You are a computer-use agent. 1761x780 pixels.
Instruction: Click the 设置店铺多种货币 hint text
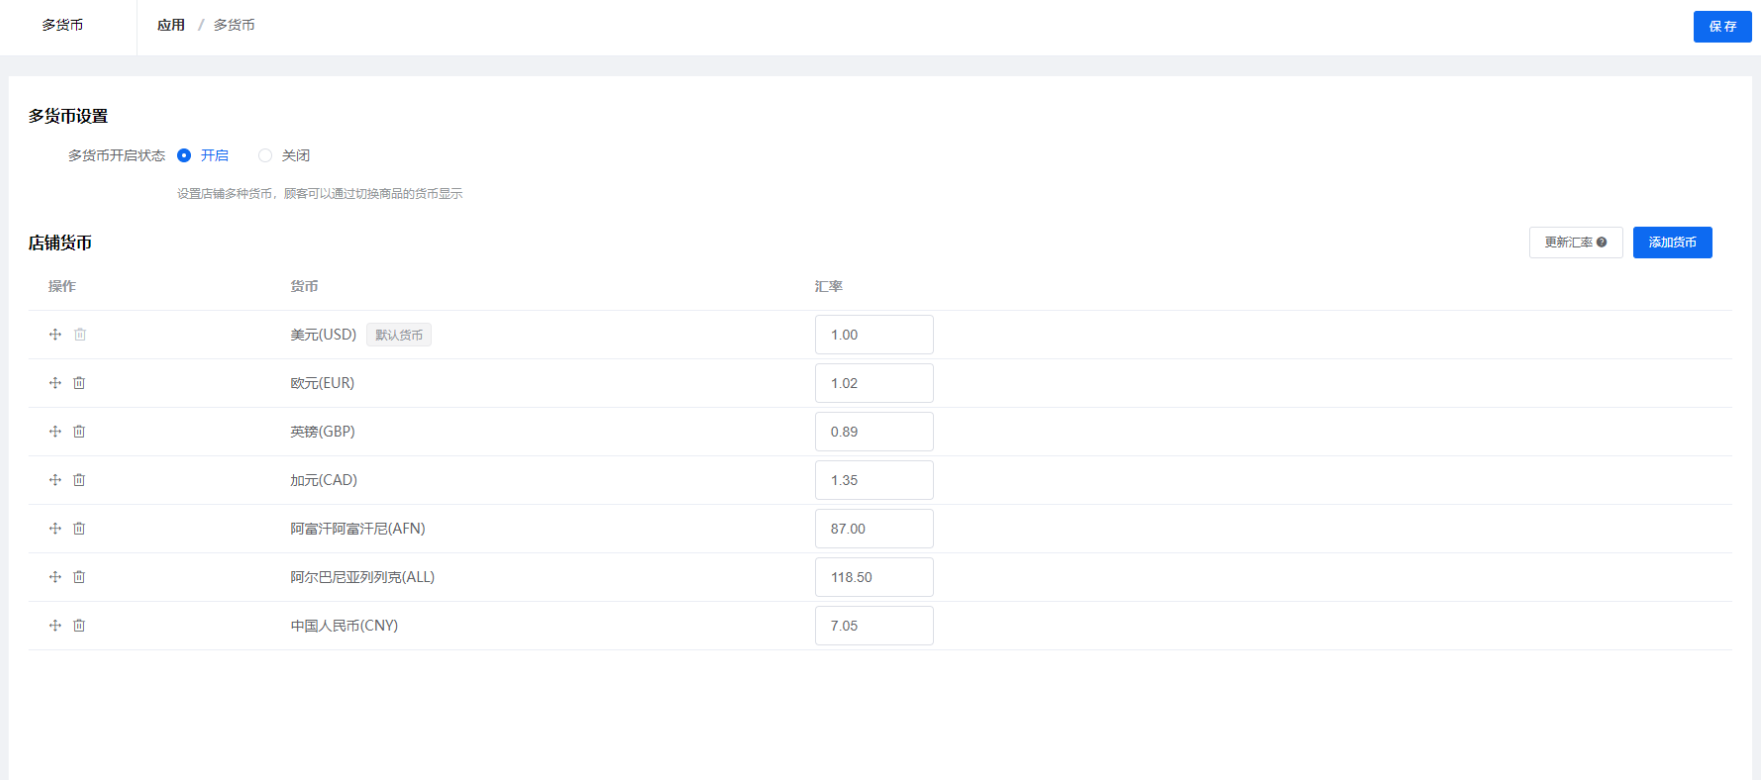tap(319, 193)
